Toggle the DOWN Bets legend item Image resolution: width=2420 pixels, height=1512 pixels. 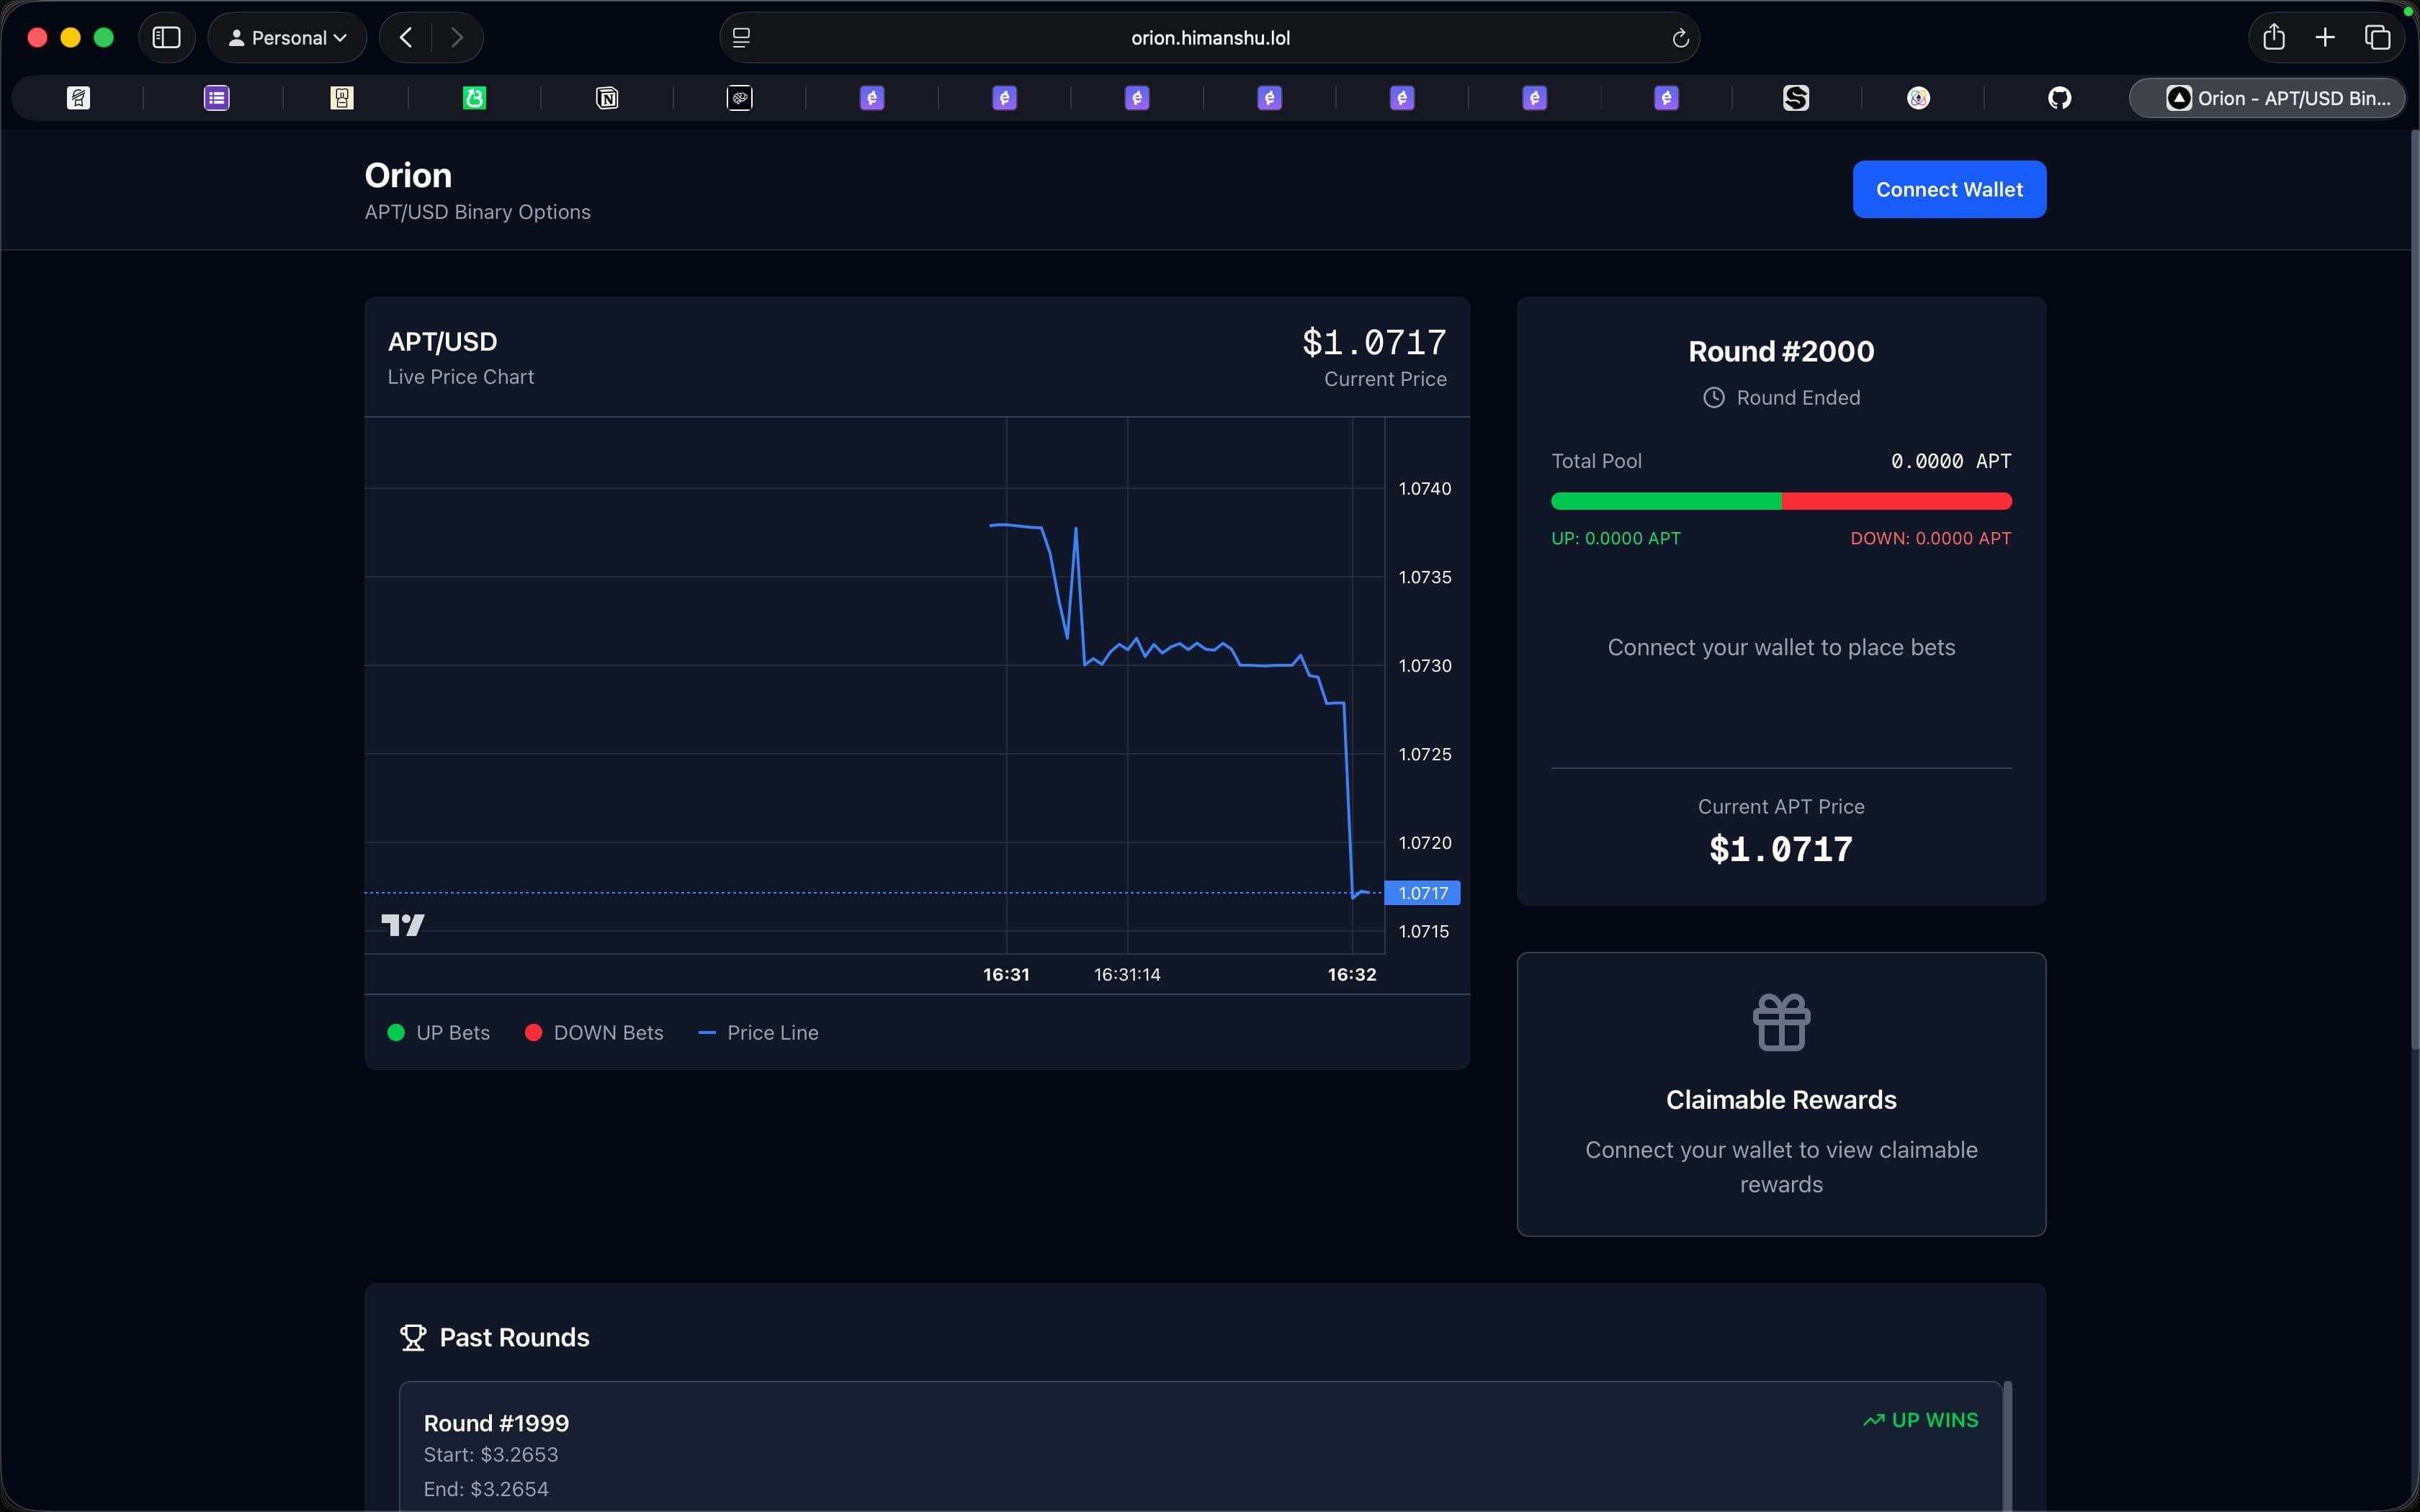coord(594,1033)
